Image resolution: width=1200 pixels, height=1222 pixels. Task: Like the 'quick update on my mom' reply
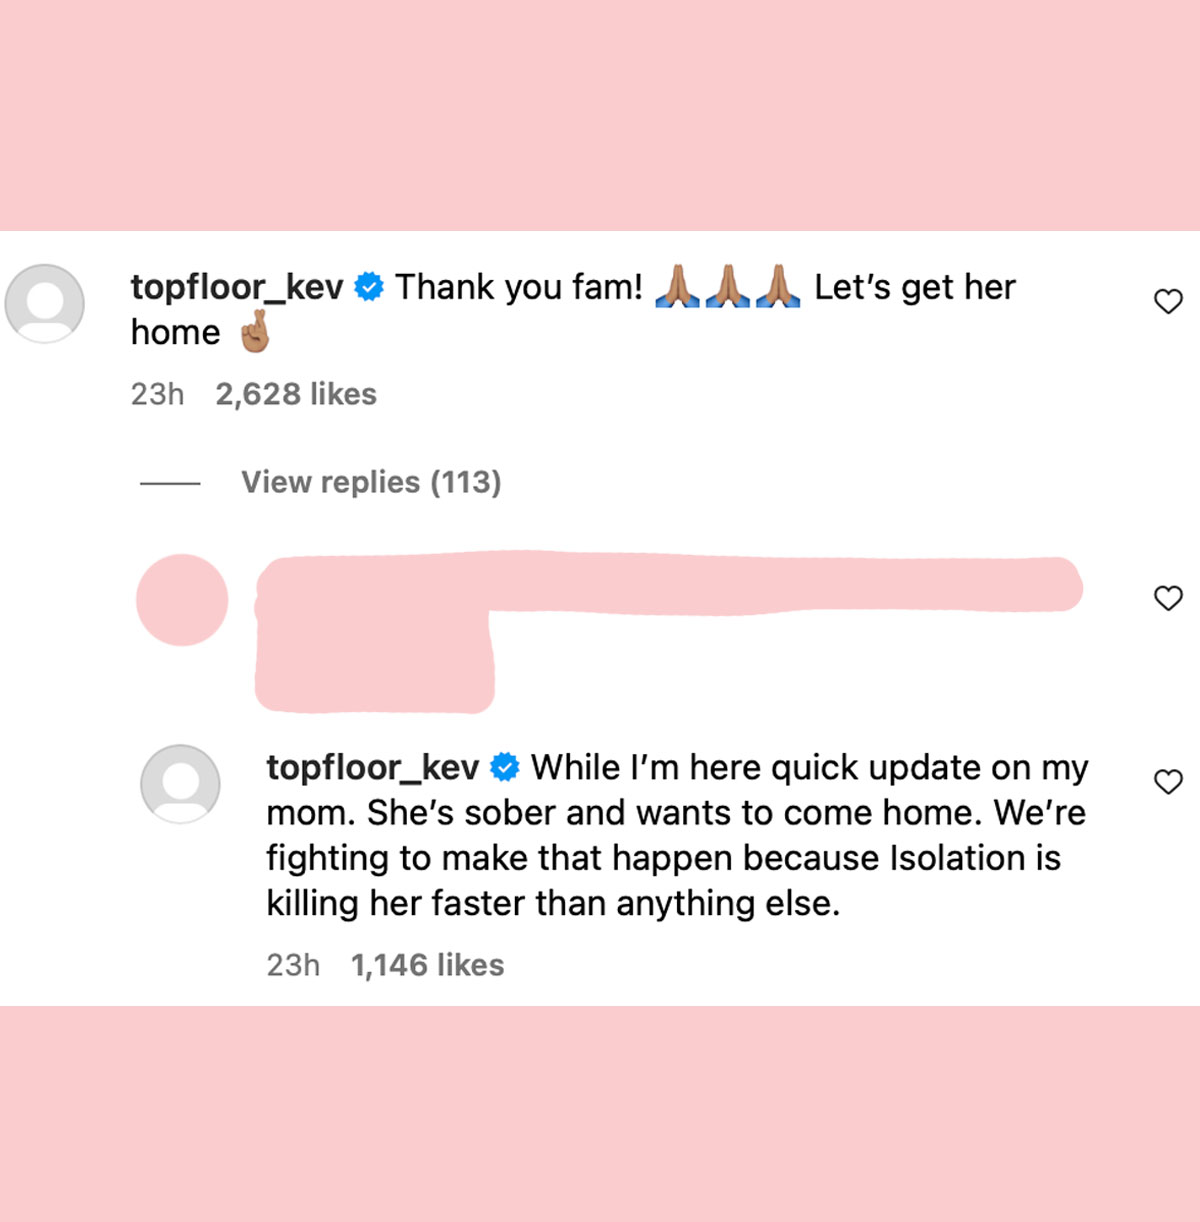click(1168, 781)
